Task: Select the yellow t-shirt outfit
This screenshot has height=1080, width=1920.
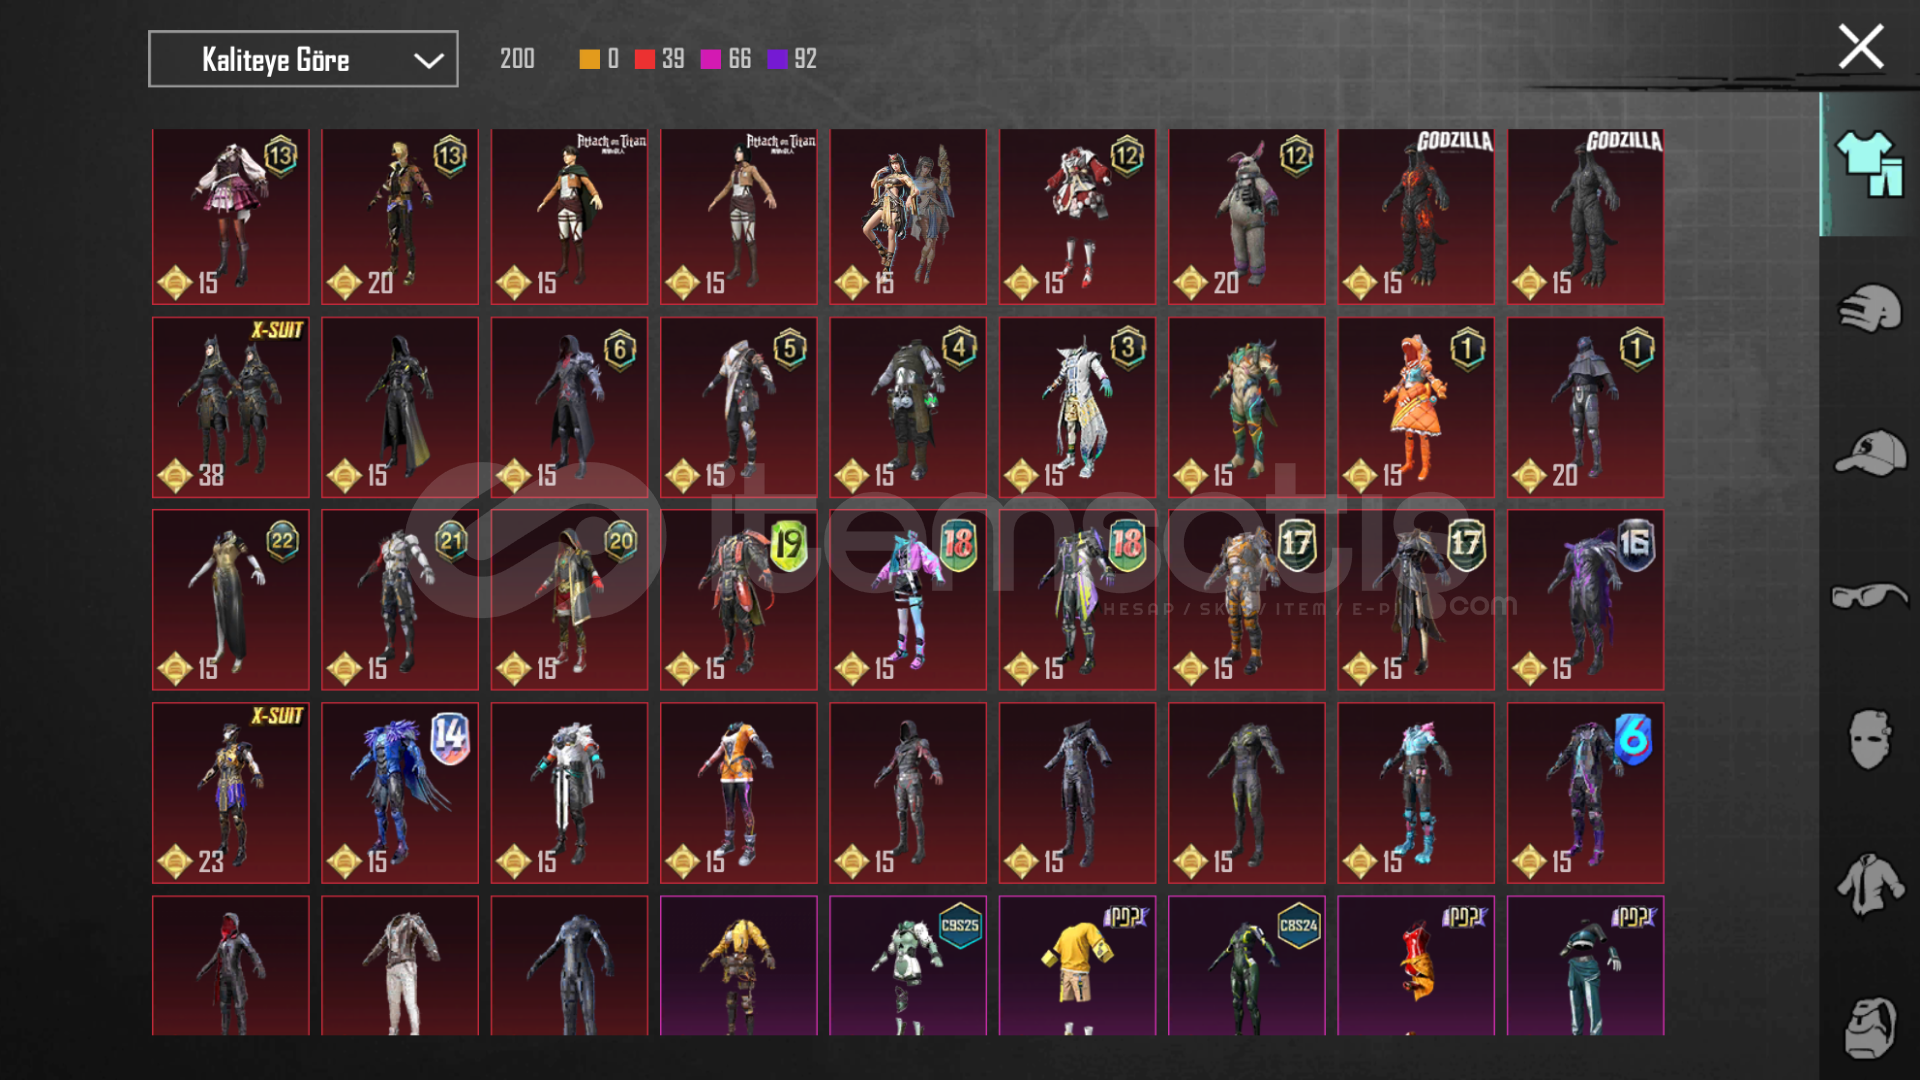Action: point(1077,965)
